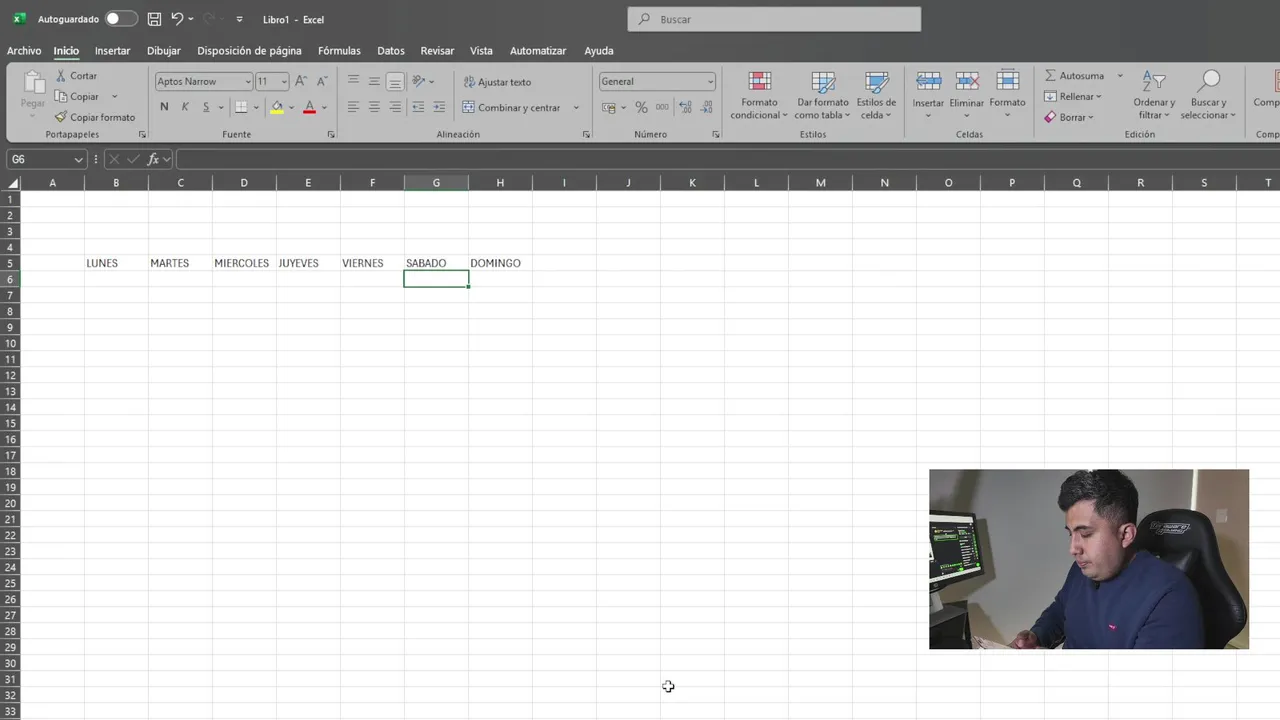Increase indent icon
The image size is (1280, 720).
click(x=440, y=107)
